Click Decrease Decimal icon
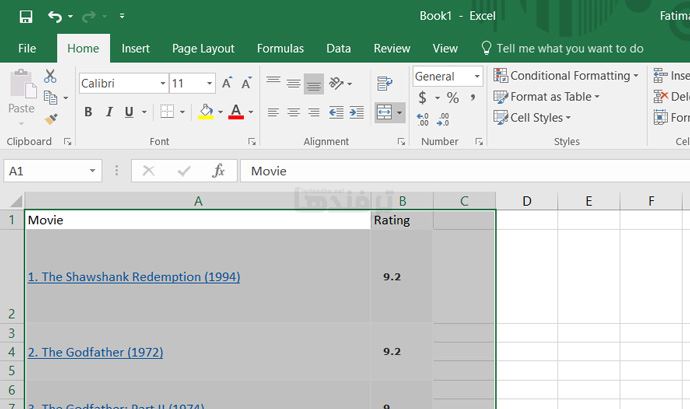This screenshot has height=409, width=690. [x=443, y=119]
